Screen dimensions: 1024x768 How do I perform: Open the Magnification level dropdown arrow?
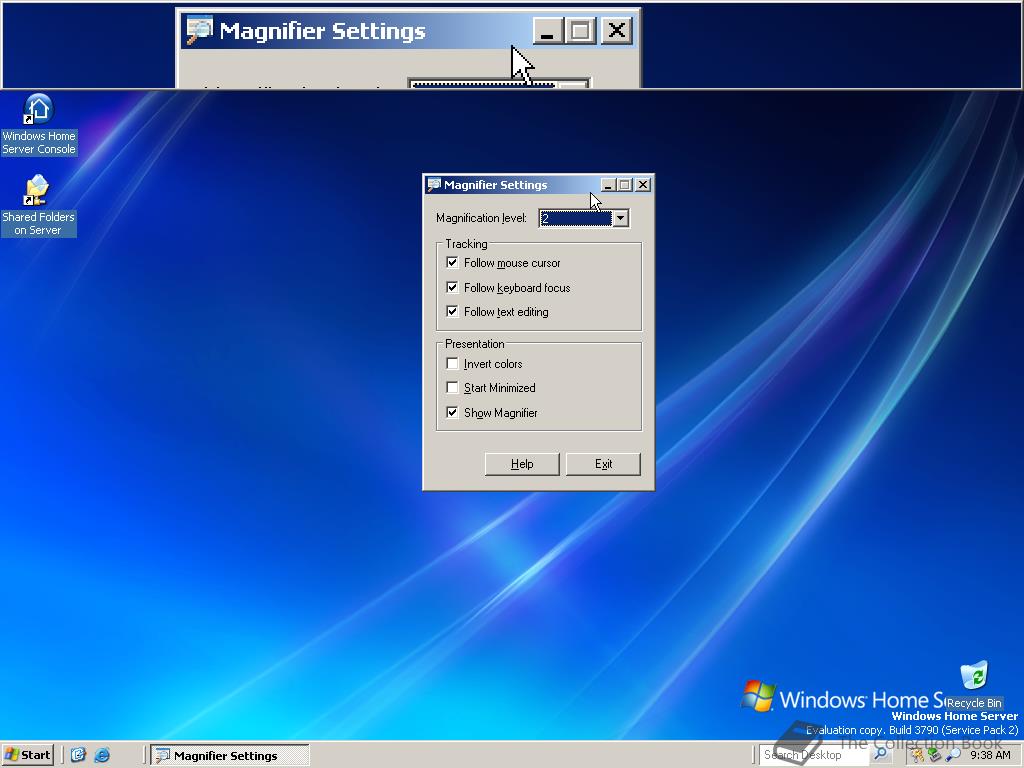click(x=620, y=218)
